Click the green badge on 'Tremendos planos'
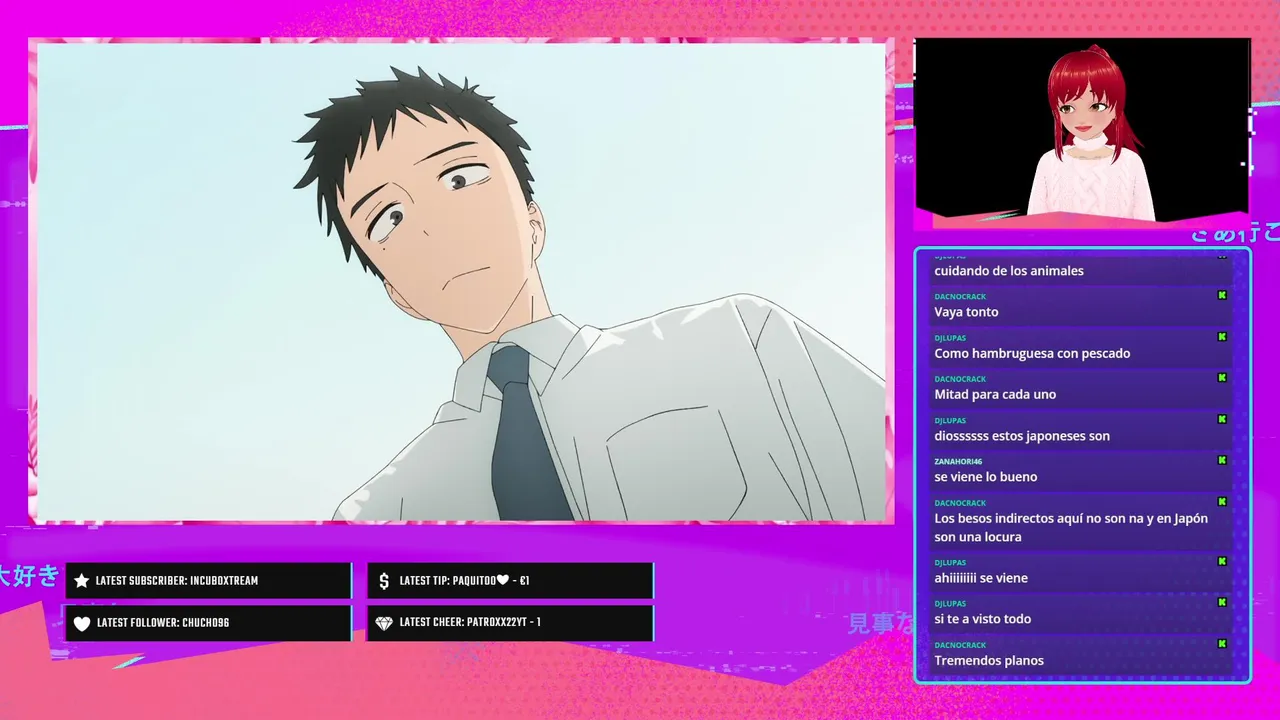The width and height of the screenshot is (1280, 720). point(1222,644)
